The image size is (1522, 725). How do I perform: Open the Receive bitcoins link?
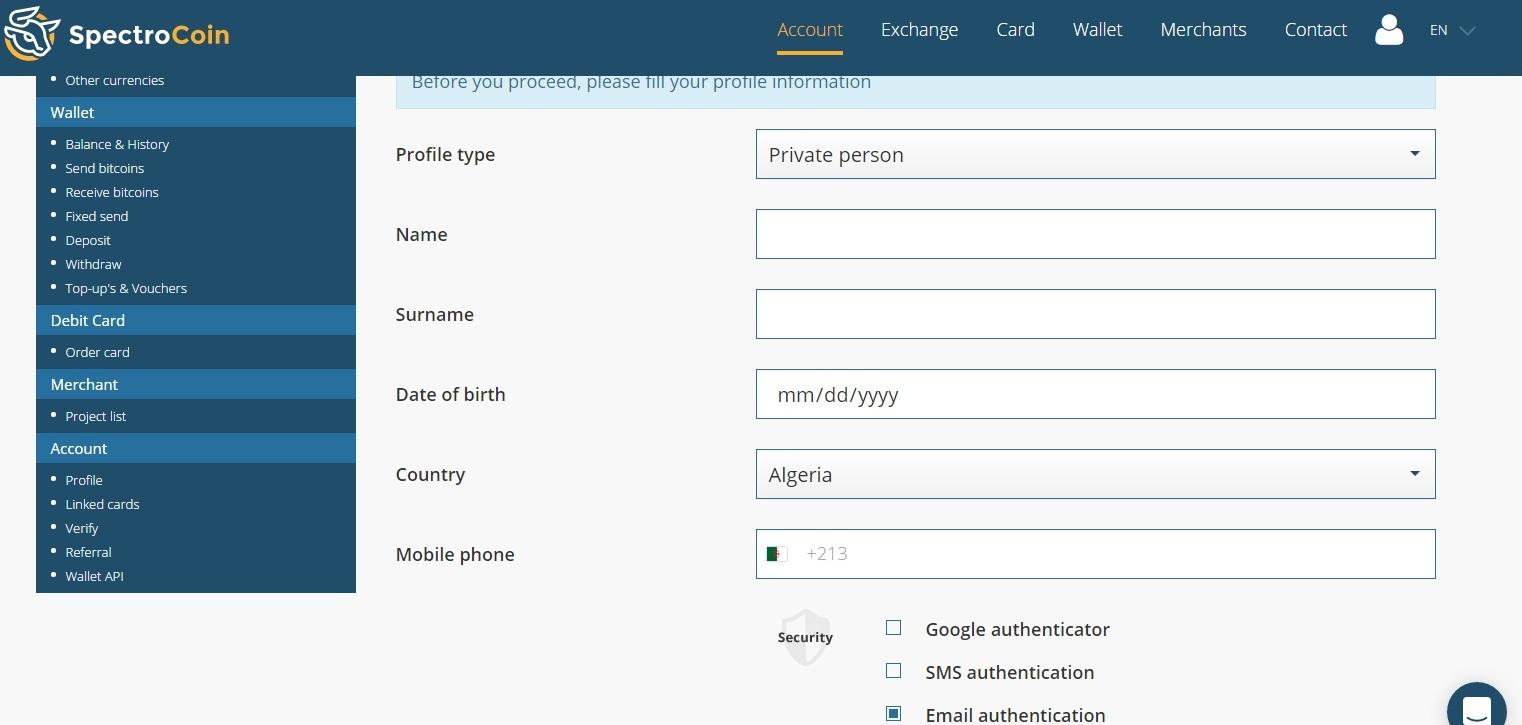(x=111, y=192)
